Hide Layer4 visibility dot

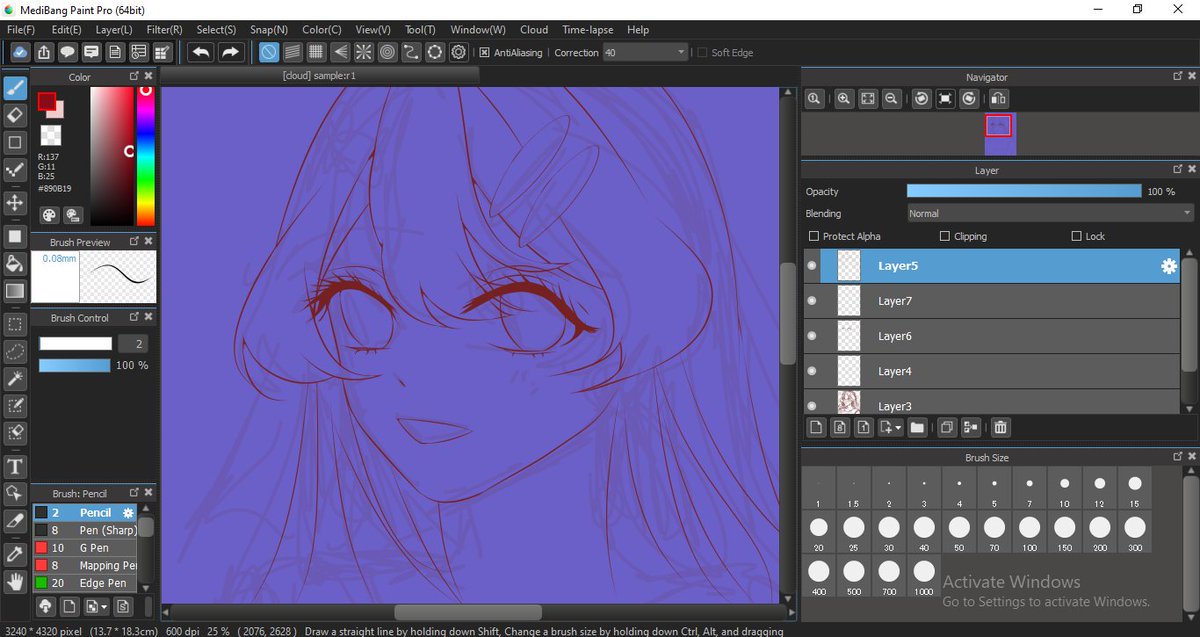tap(812, 371)
